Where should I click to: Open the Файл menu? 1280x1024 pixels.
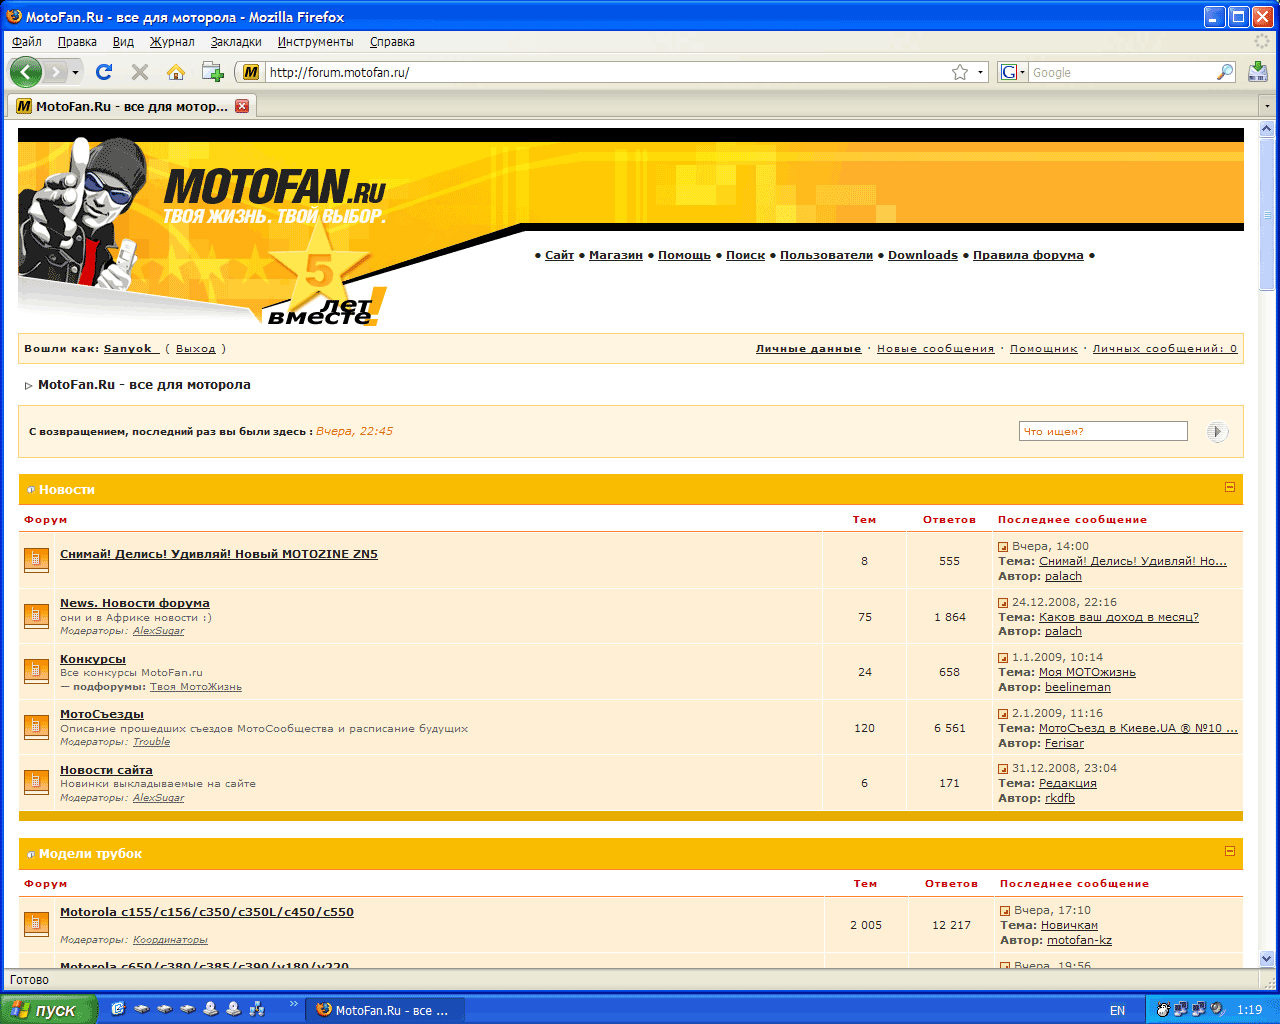pos(27,42)
